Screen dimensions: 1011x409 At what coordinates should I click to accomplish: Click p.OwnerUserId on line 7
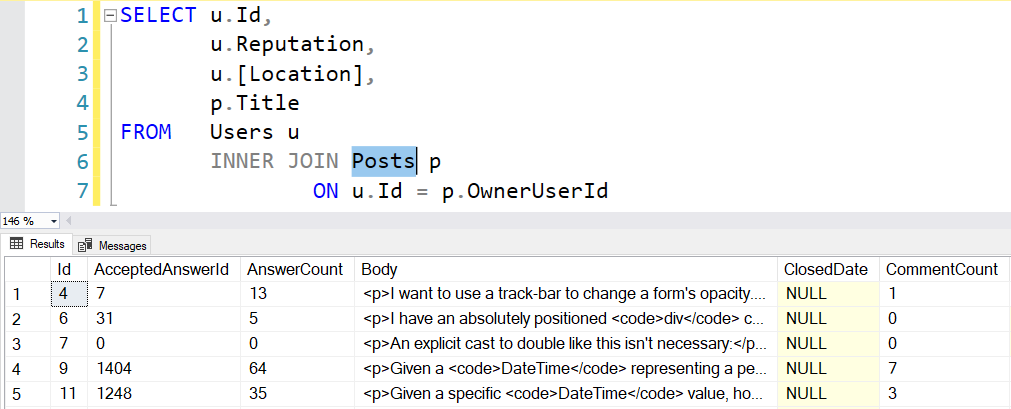point(525,191)
